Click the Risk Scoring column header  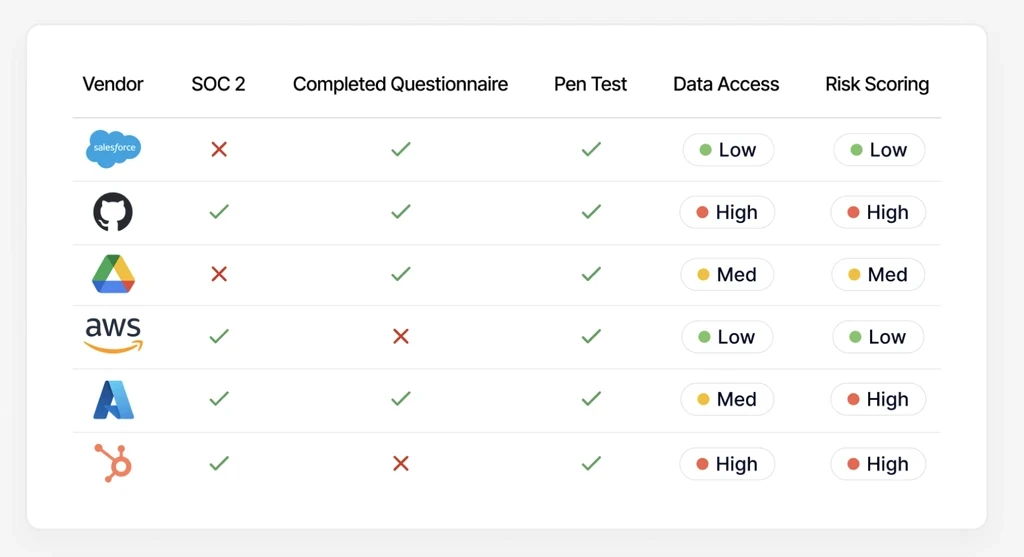877,84
